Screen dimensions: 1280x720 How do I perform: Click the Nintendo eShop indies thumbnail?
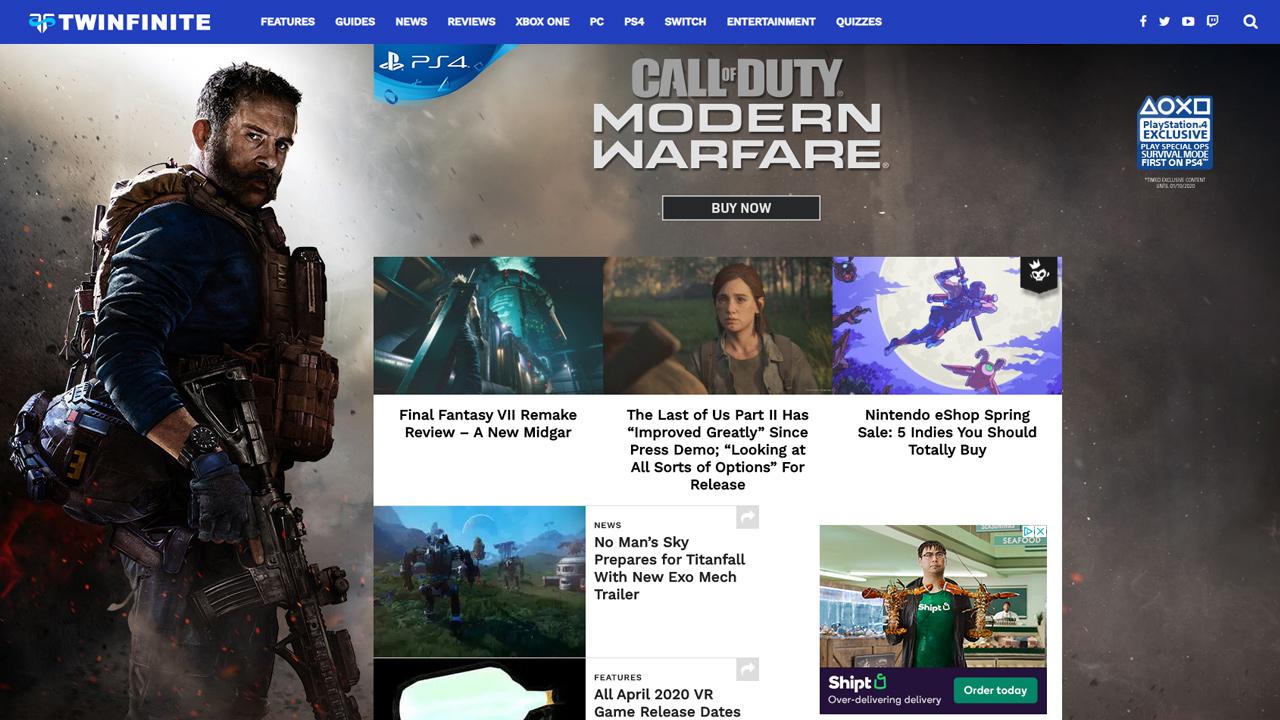coord(947,325)
